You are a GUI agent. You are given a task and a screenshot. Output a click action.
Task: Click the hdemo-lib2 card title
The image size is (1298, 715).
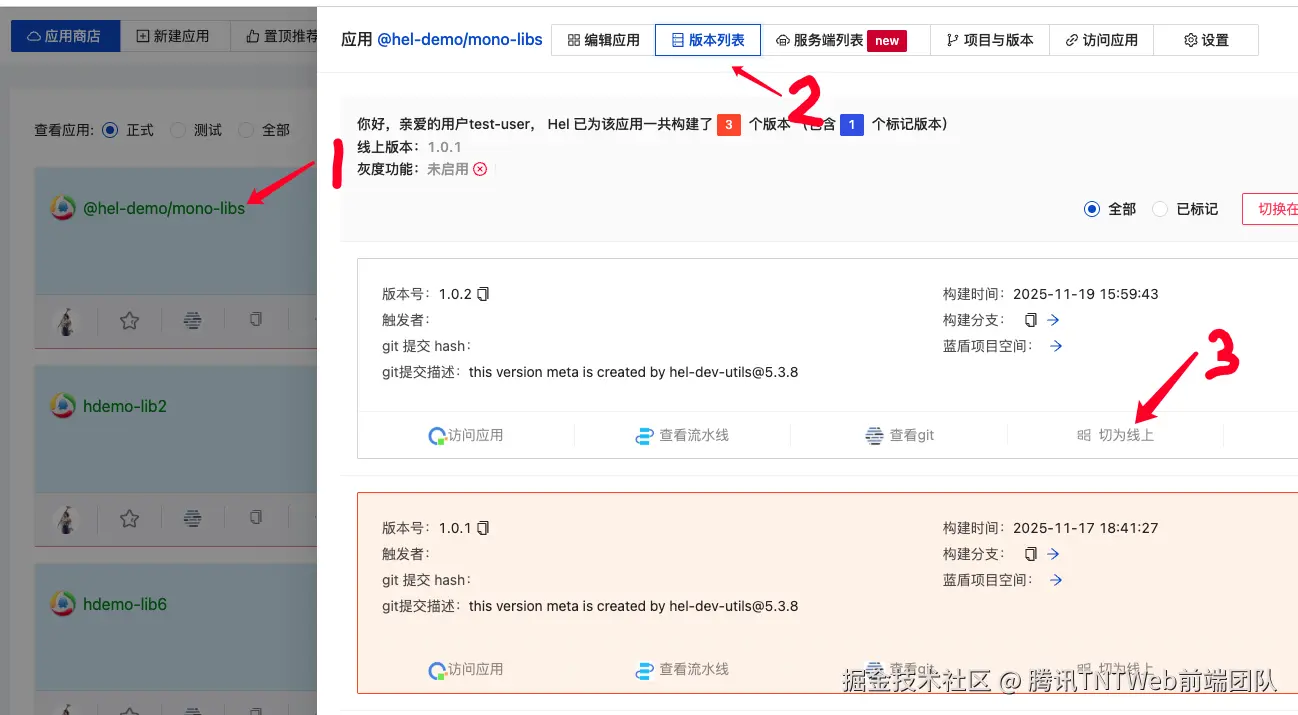(125, 406)
